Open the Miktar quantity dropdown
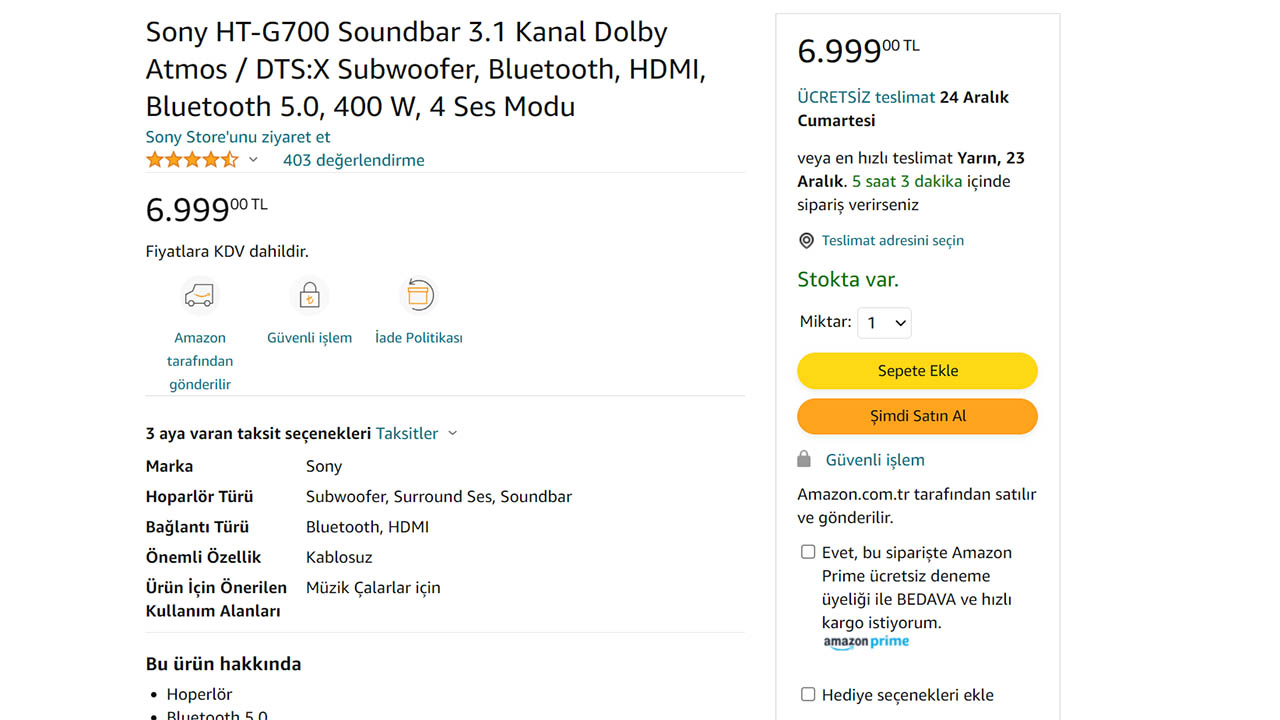1280x720 pixels. (x=885, y=323)
